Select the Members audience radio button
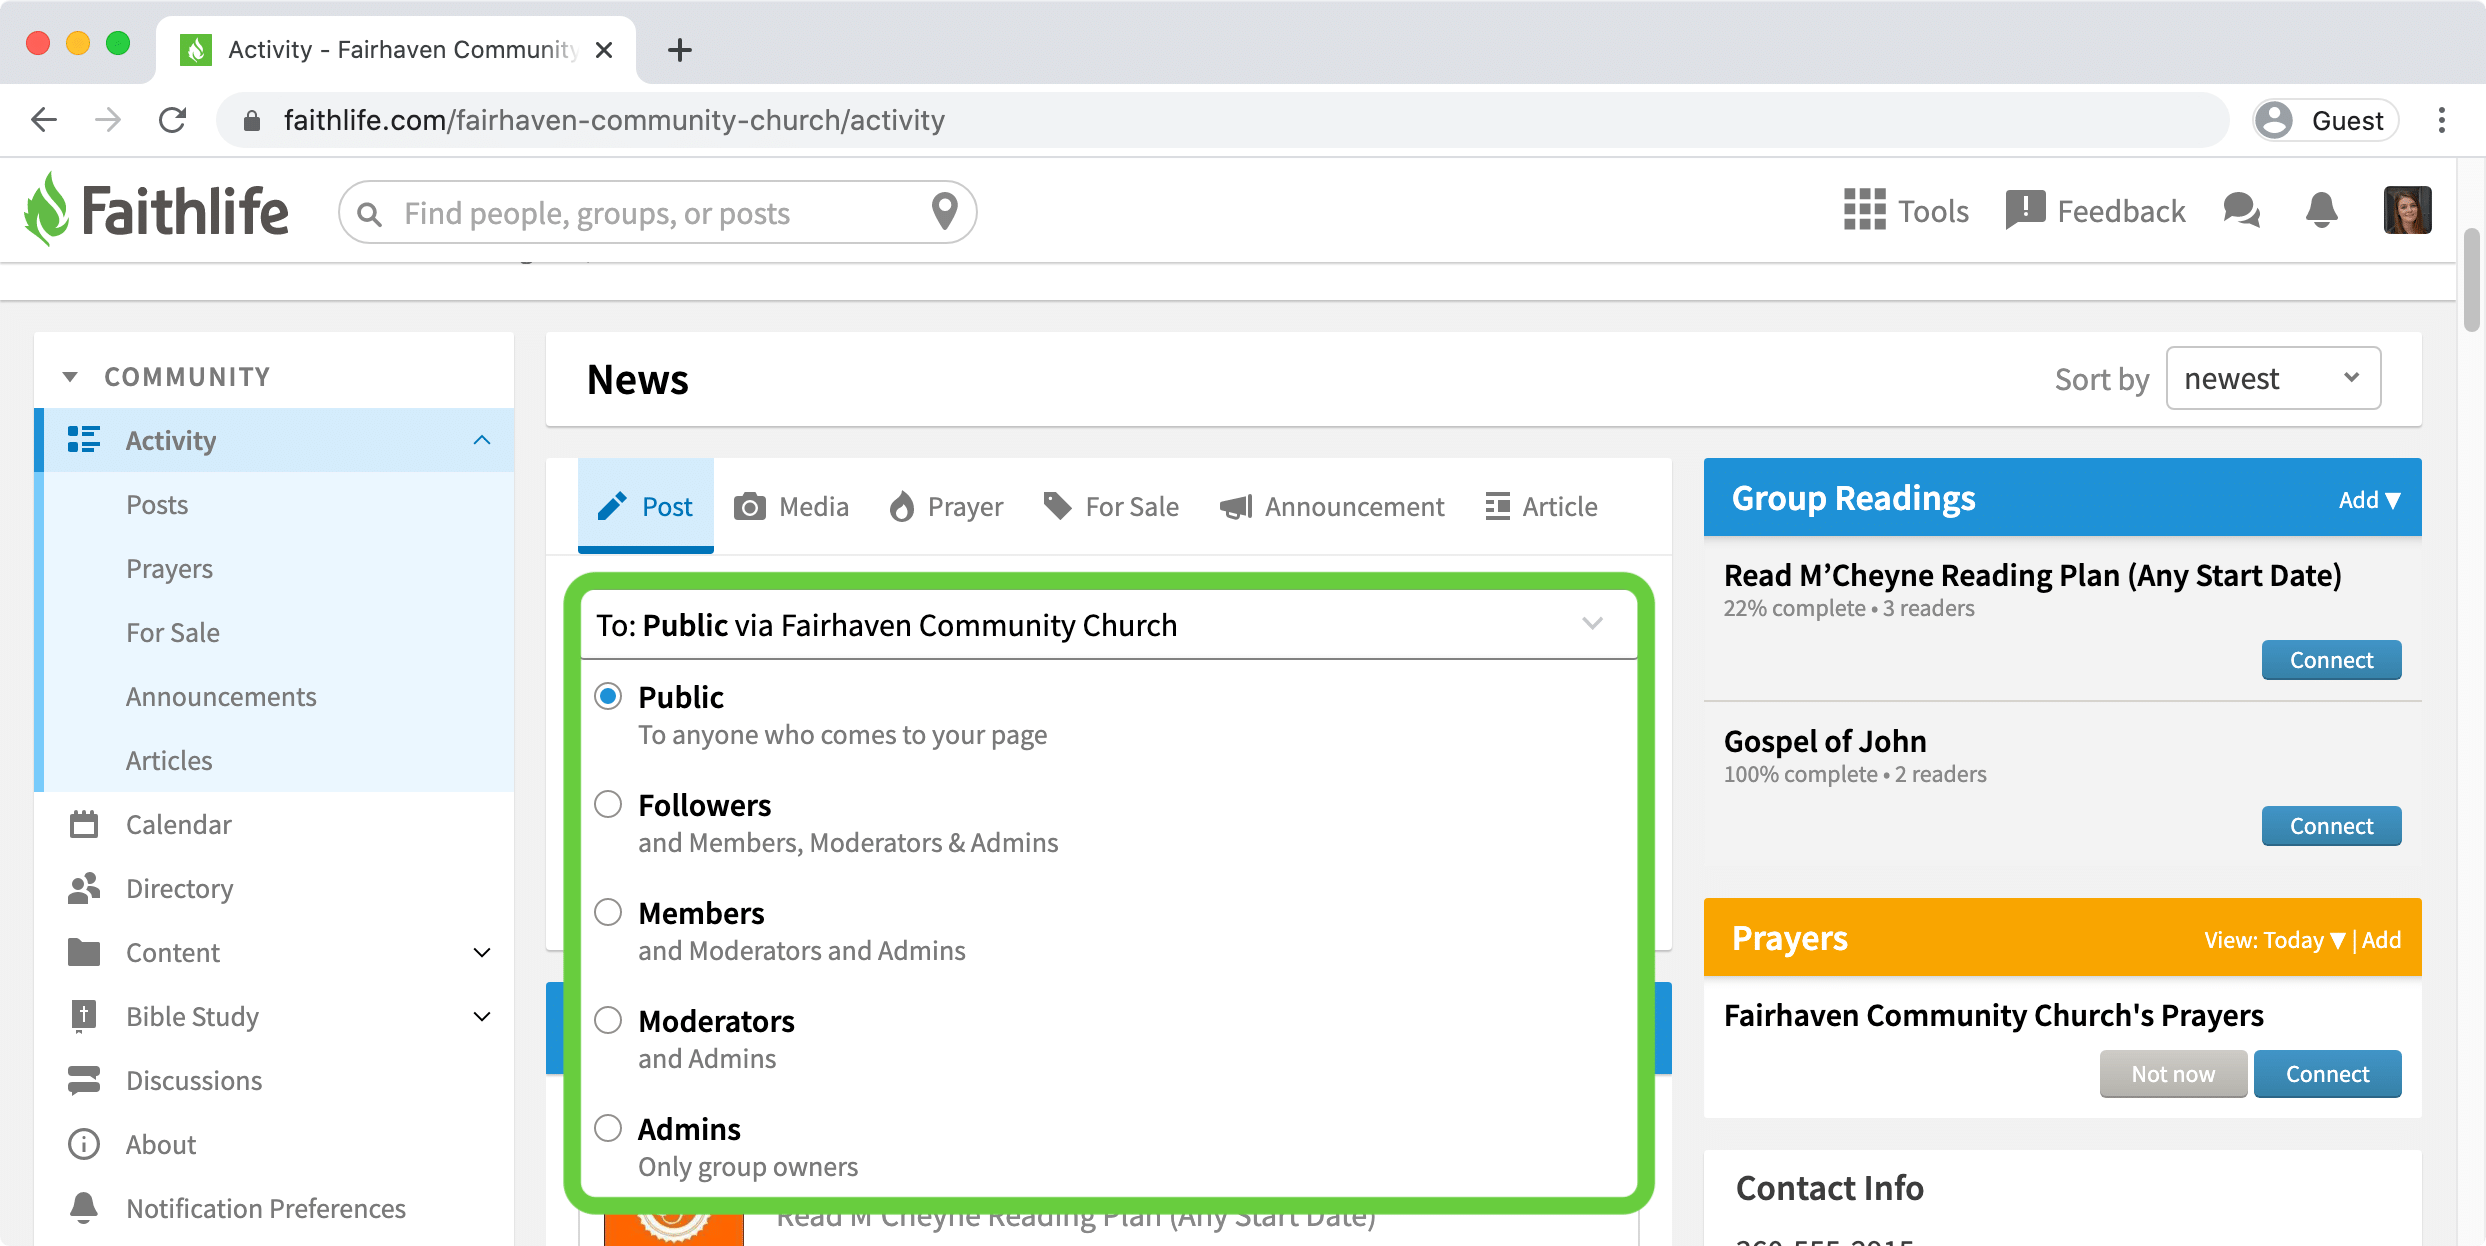Viewport: 2486px width, 1246px height. coord(608,912)
